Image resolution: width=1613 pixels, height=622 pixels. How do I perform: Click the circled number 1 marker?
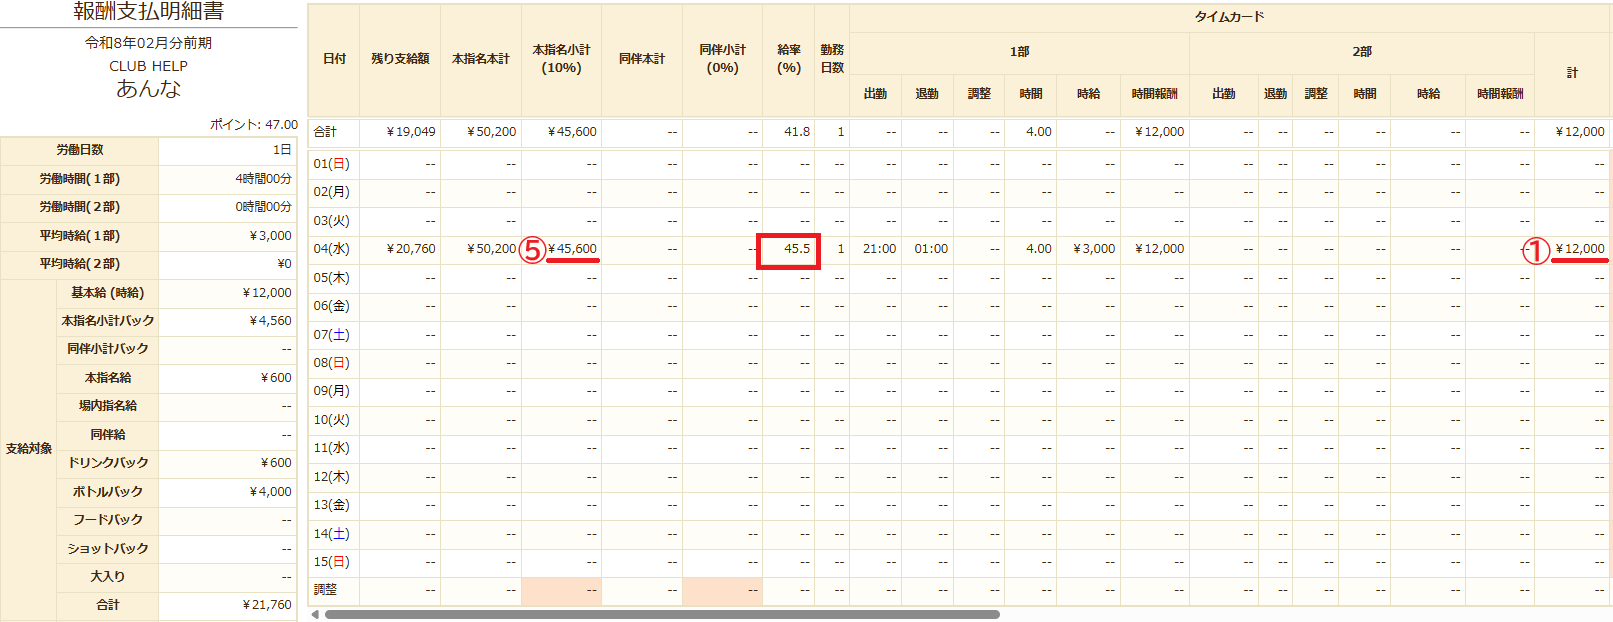(1536, 251)
